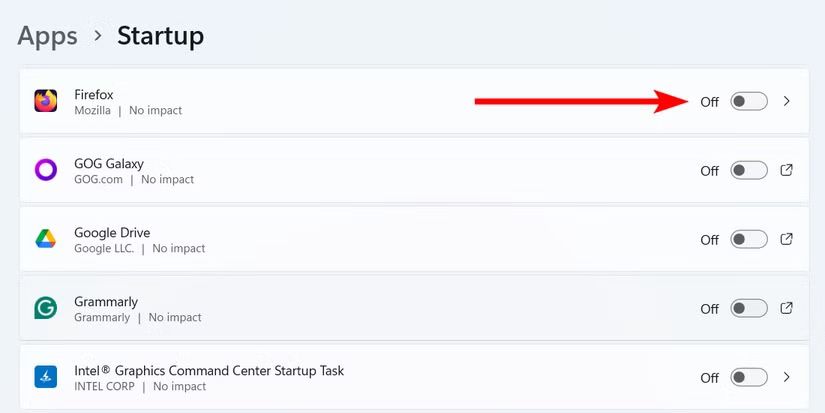The width and height of the screenshot is (825, 413).
Task: Switch on Intel Graphics startup task toggle
Action: [x=748, y=377]
